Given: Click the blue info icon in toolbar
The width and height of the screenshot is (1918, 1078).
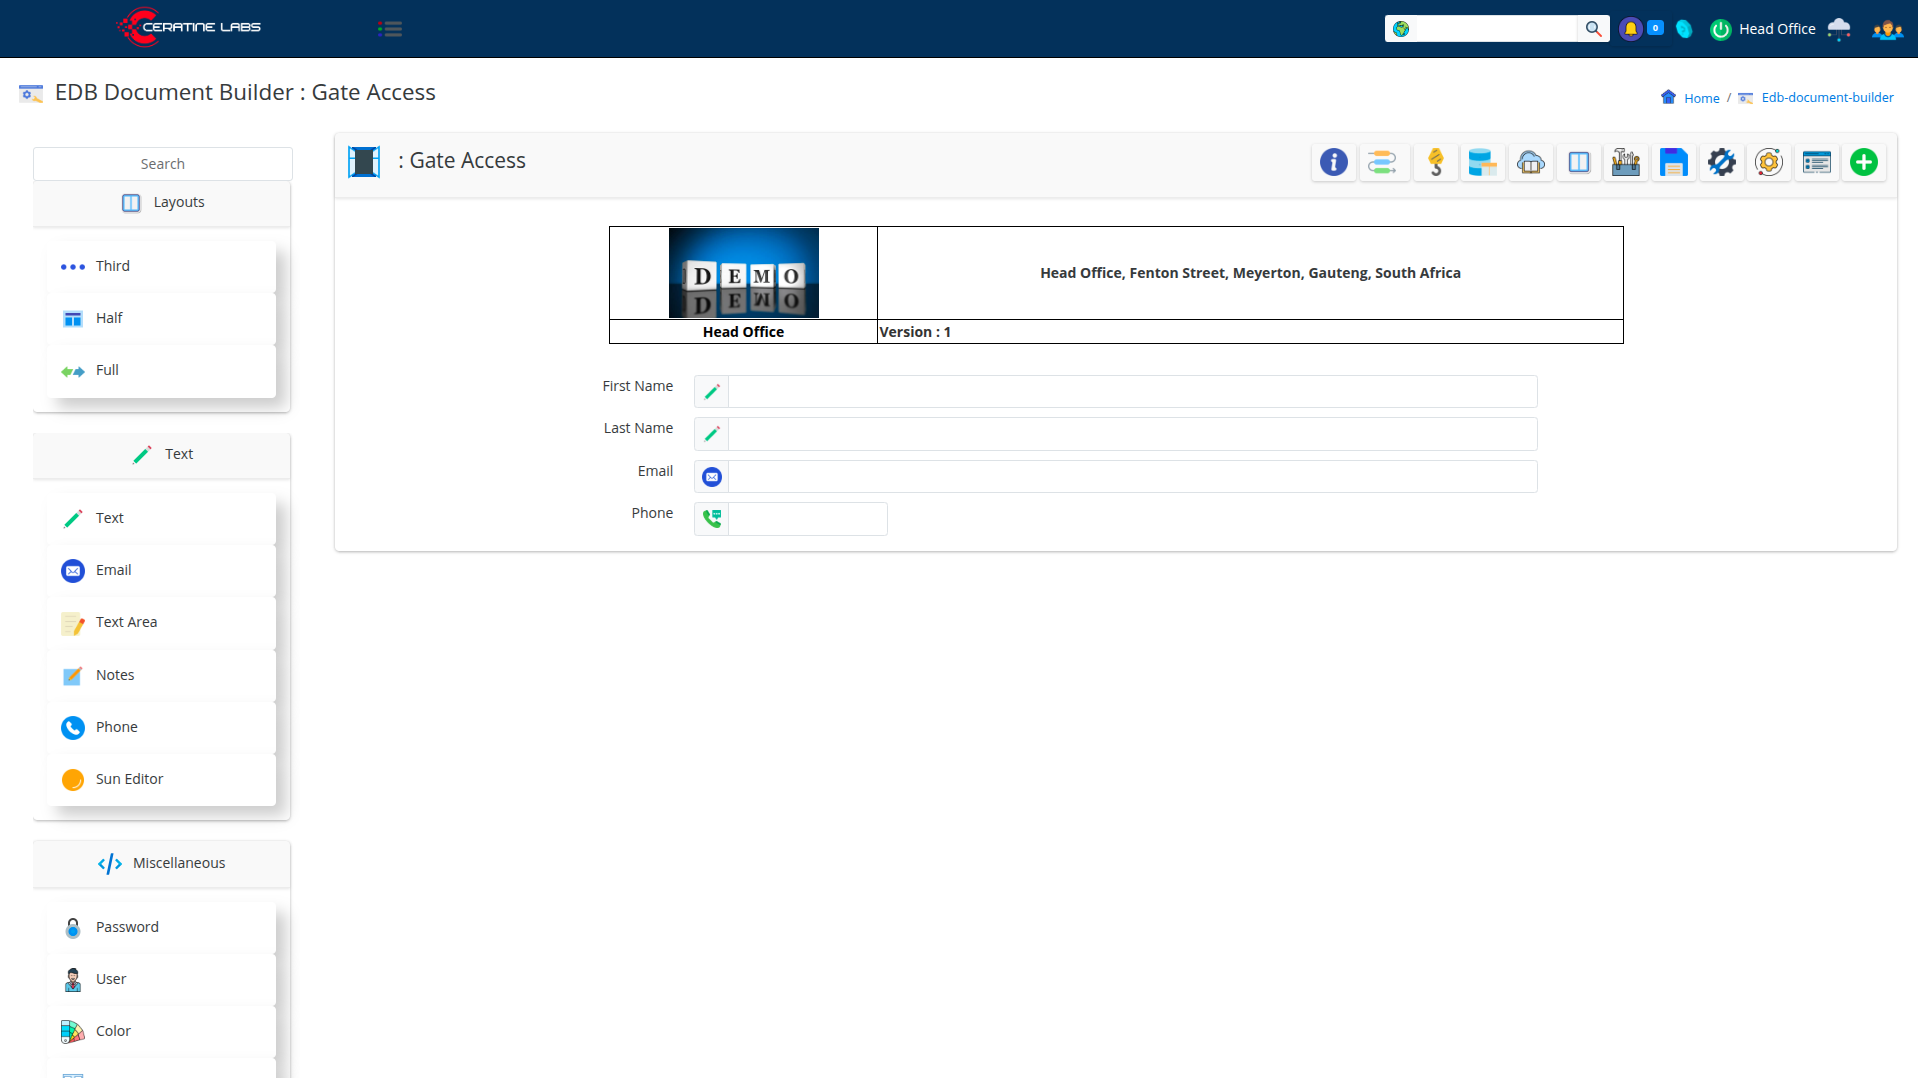Looking at the screenshot, I should pyautogui.click(x=1333, y=162).
